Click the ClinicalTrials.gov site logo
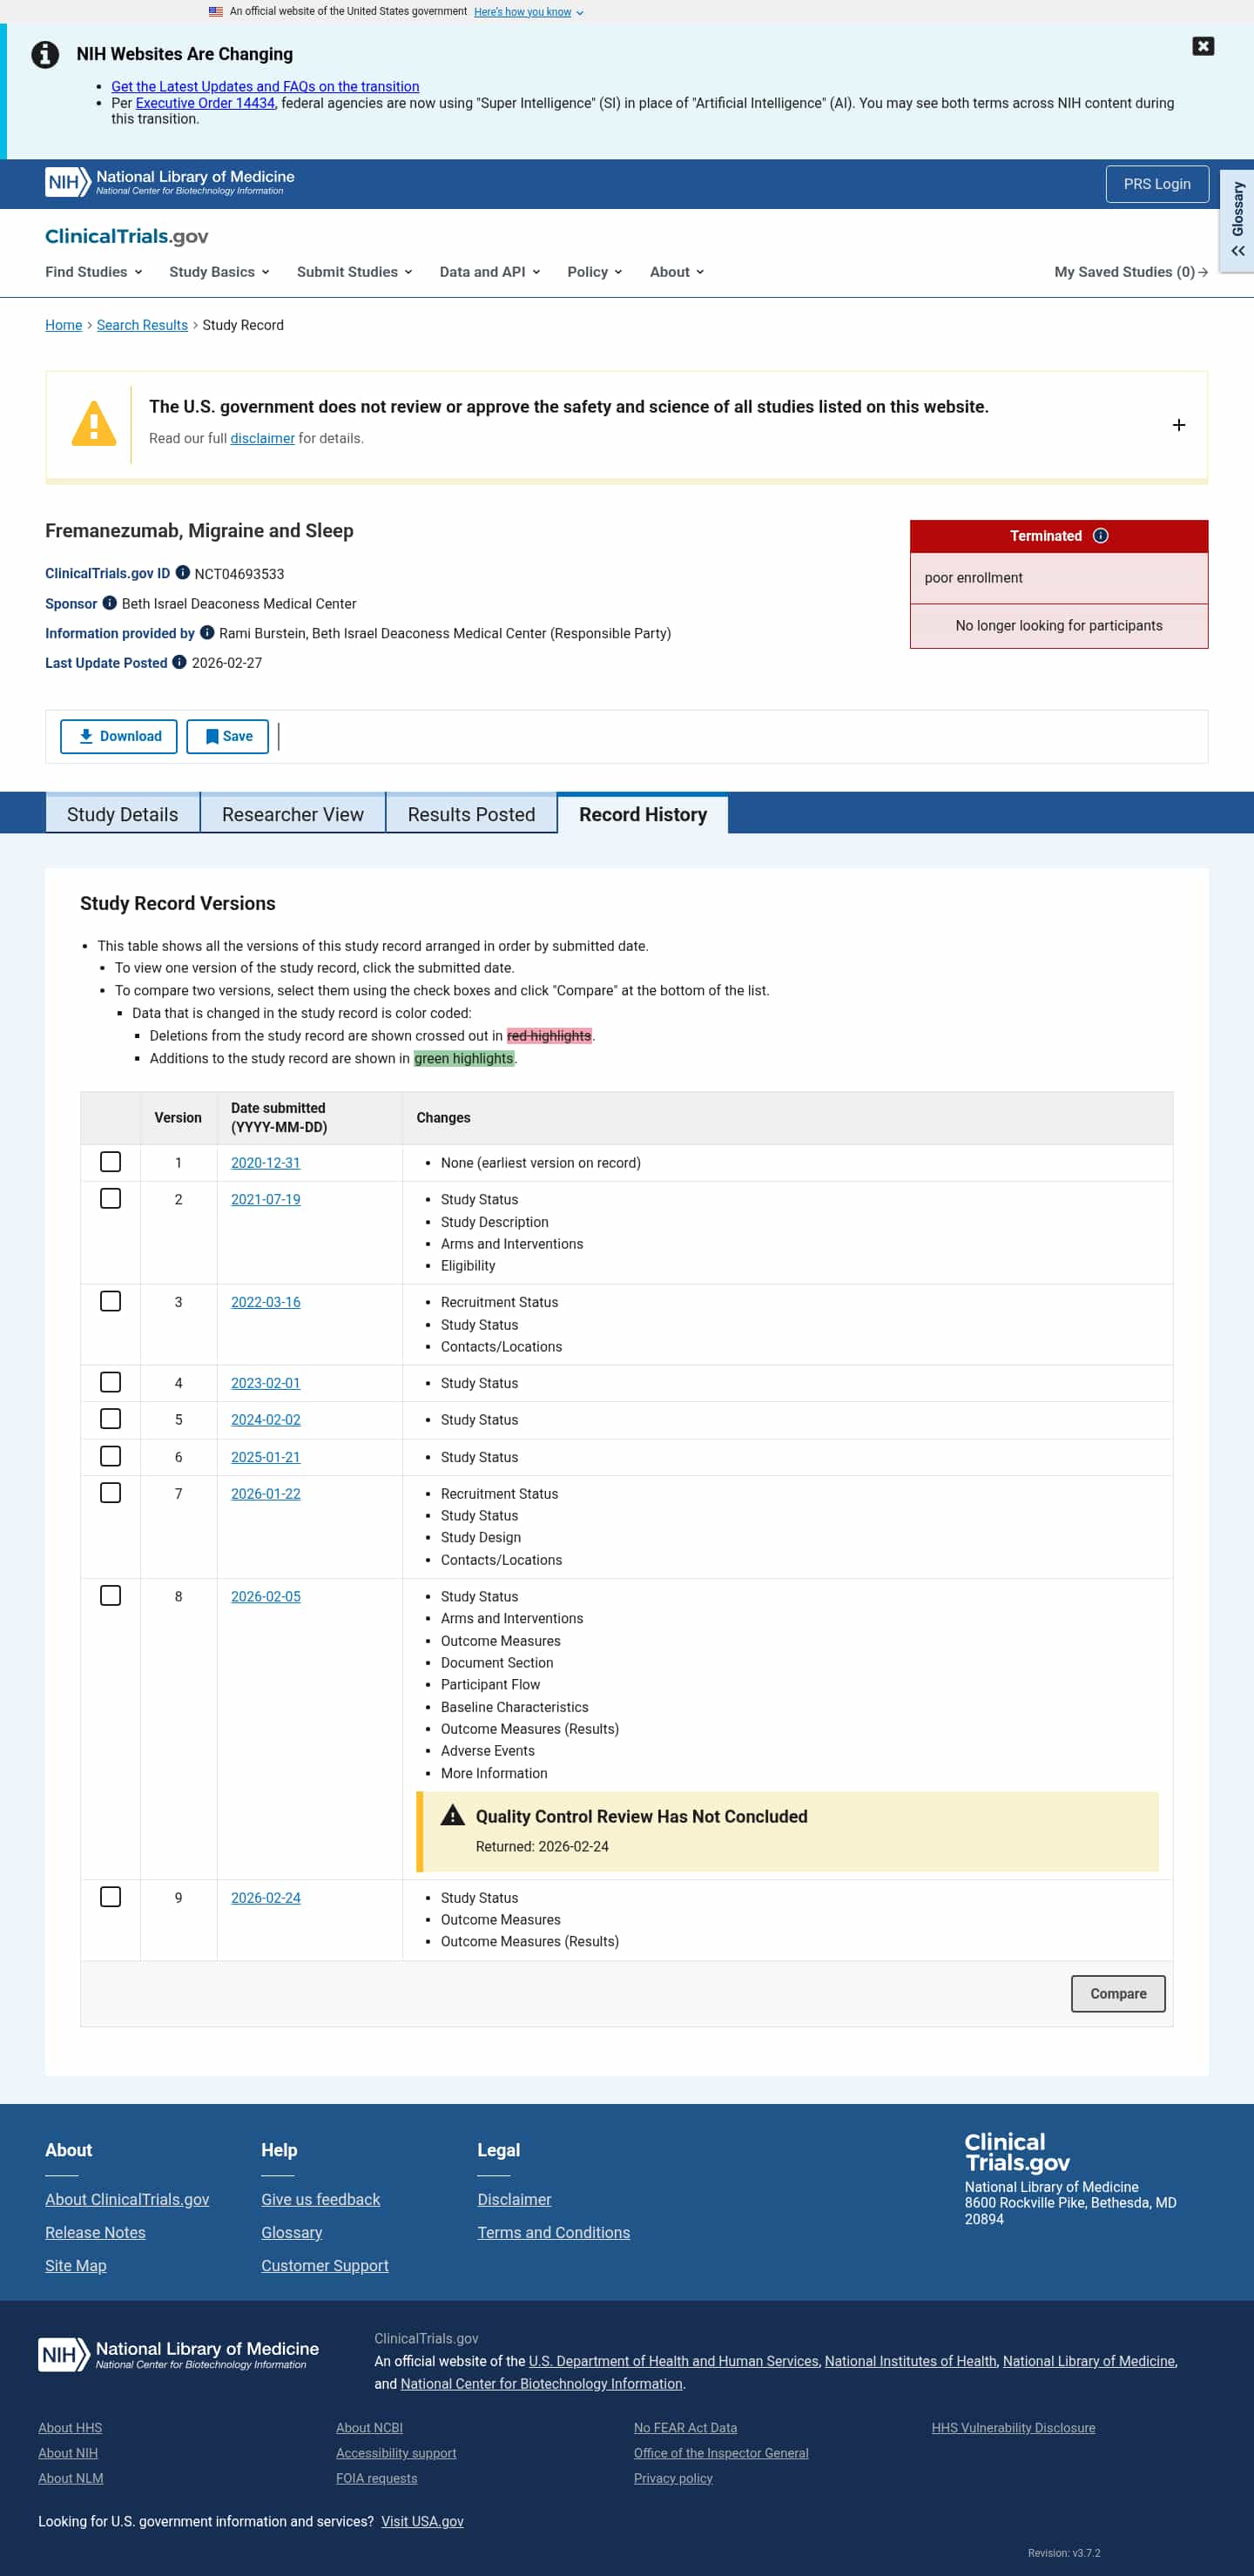Viewport: 1254px width, 2576px height. [127, 236]
